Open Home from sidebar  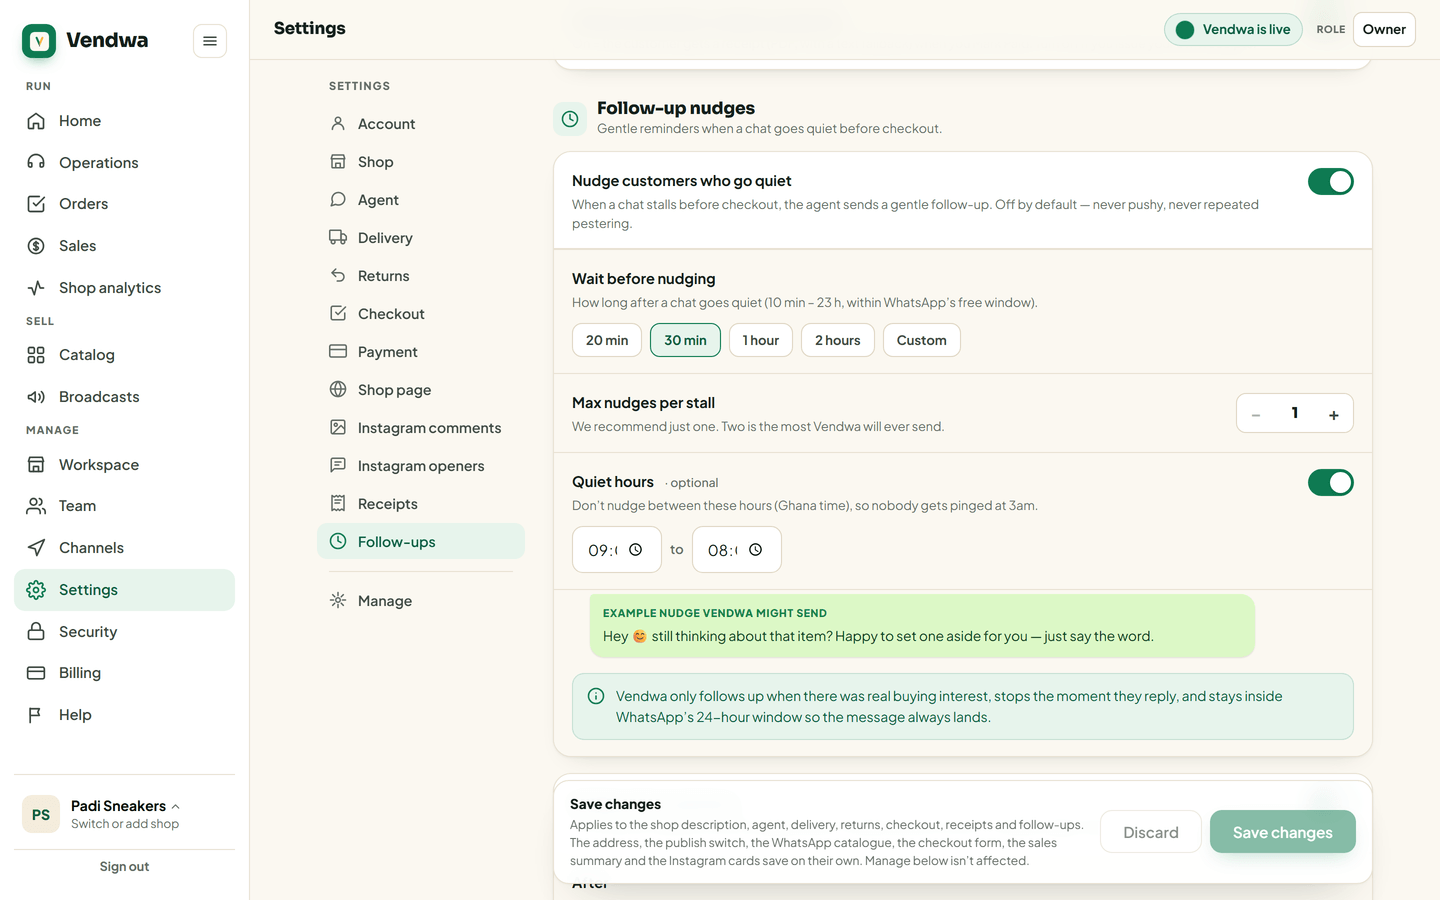(124, 121)
